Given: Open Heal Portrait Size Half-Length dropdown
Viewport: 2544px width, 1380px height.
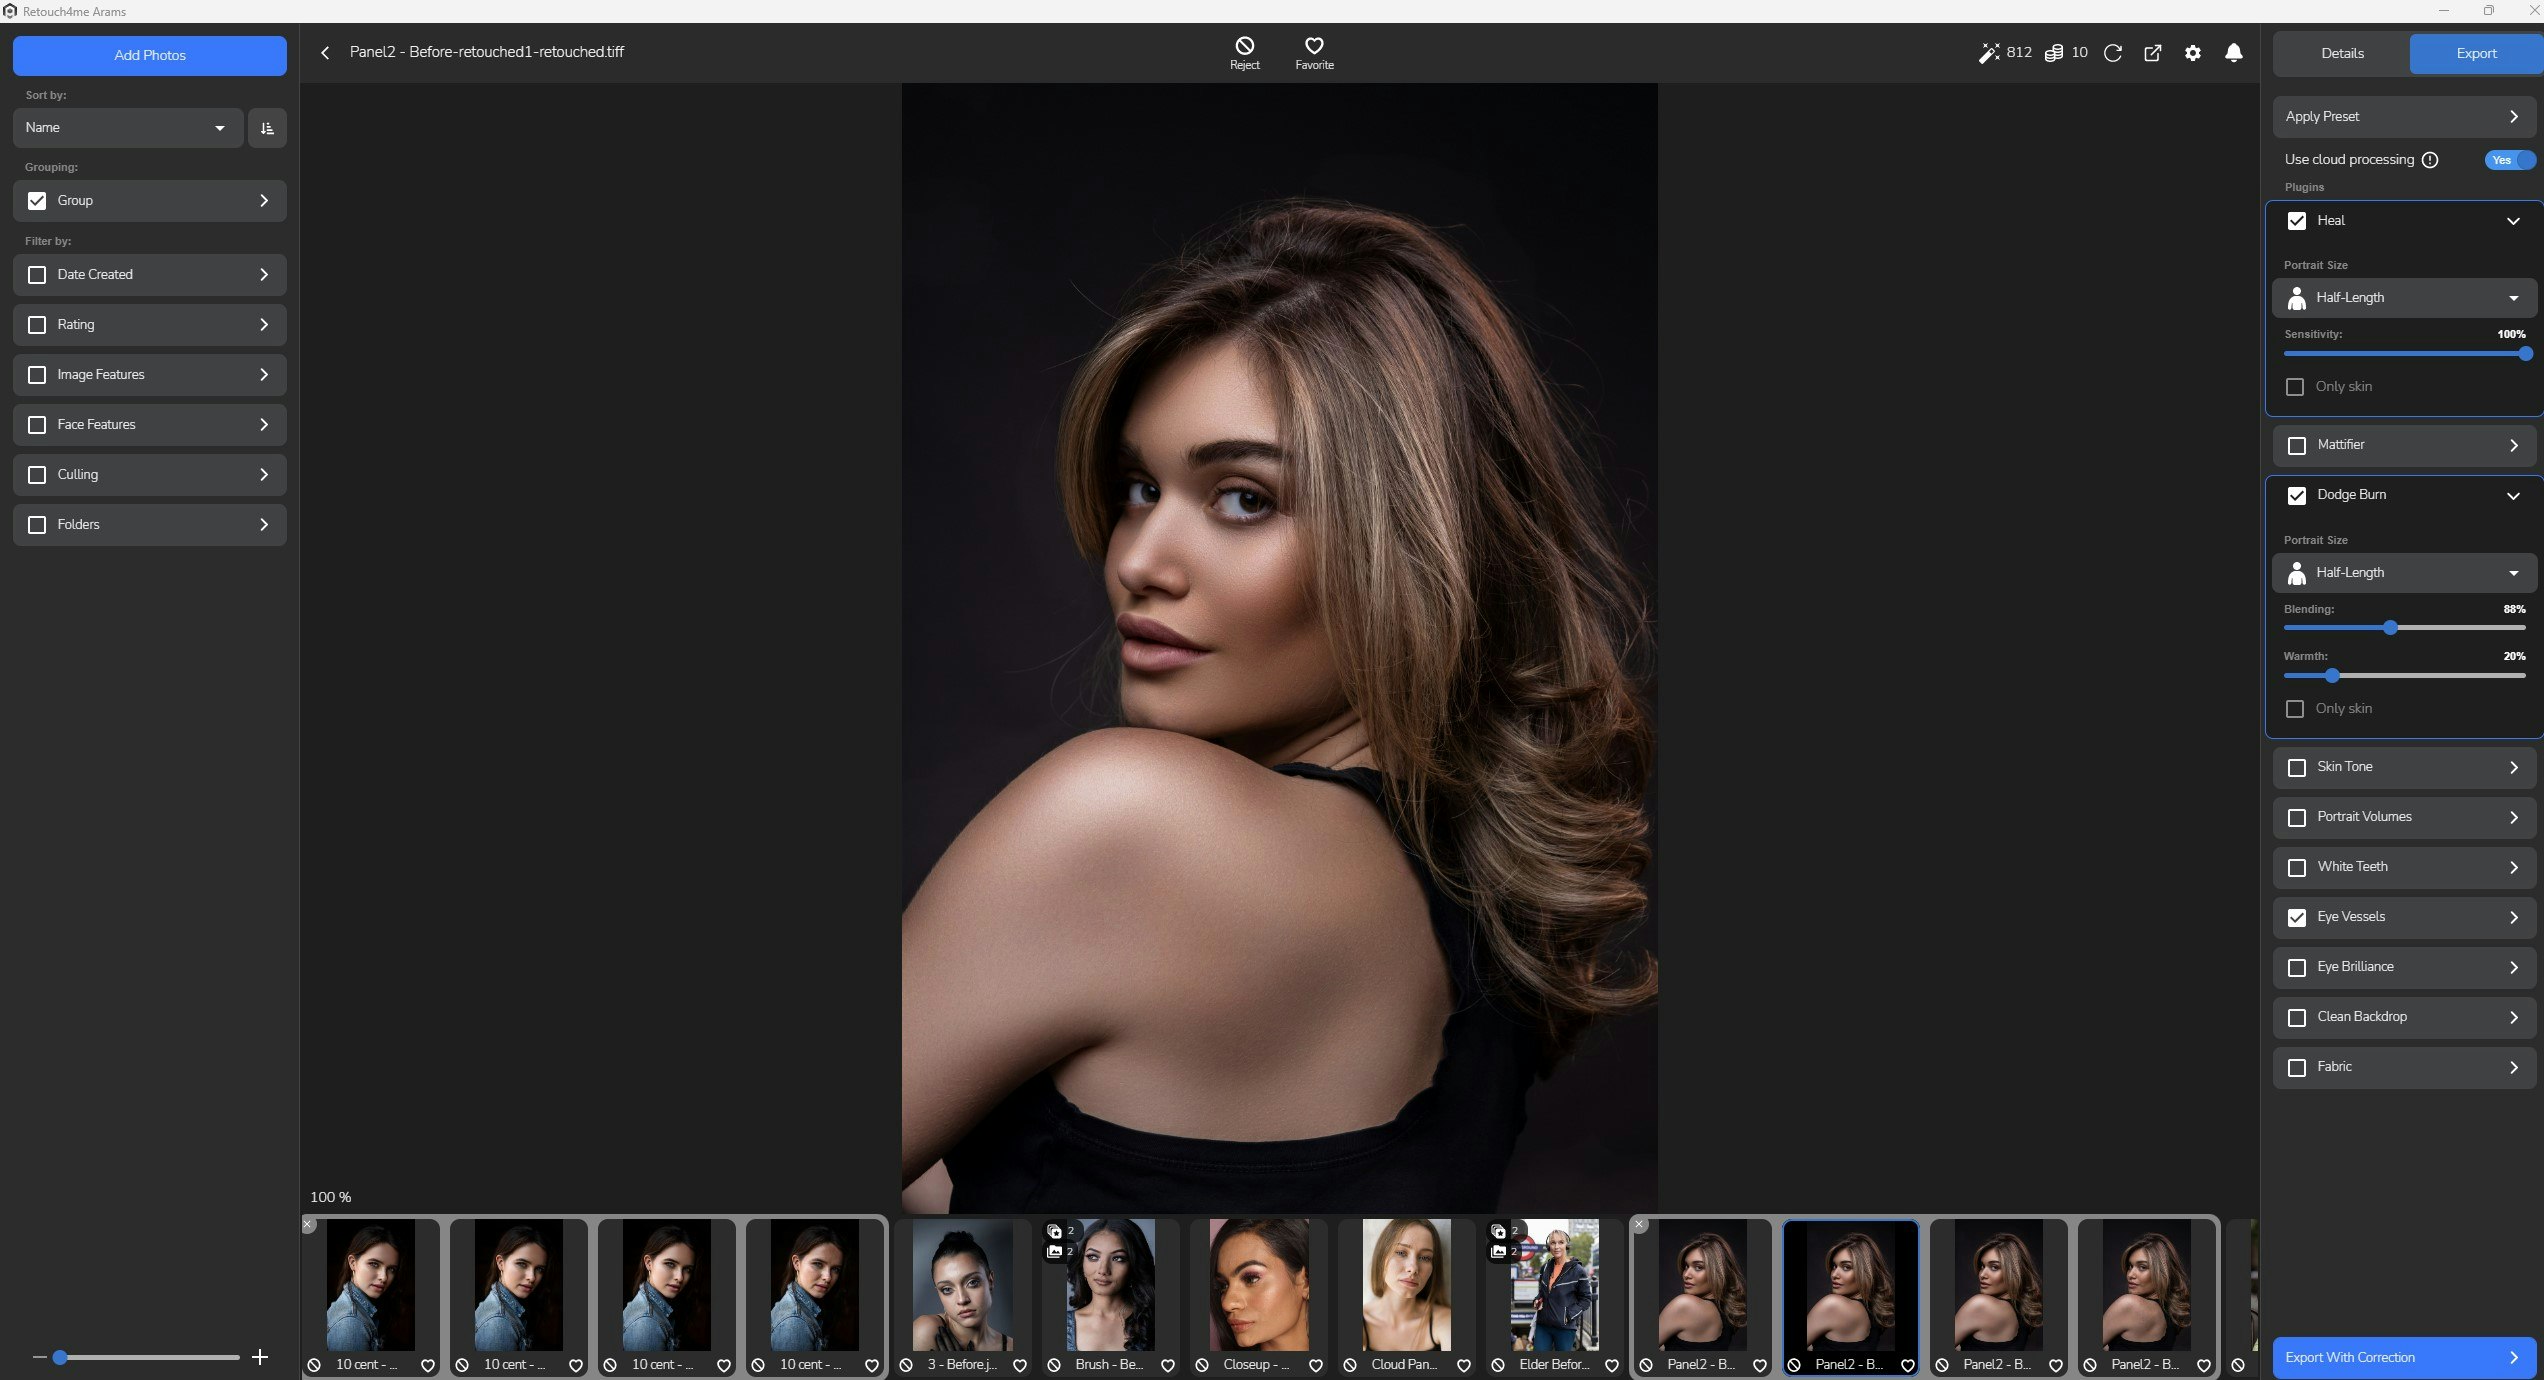Looking at the screenshot, I should coord(2404,298).
